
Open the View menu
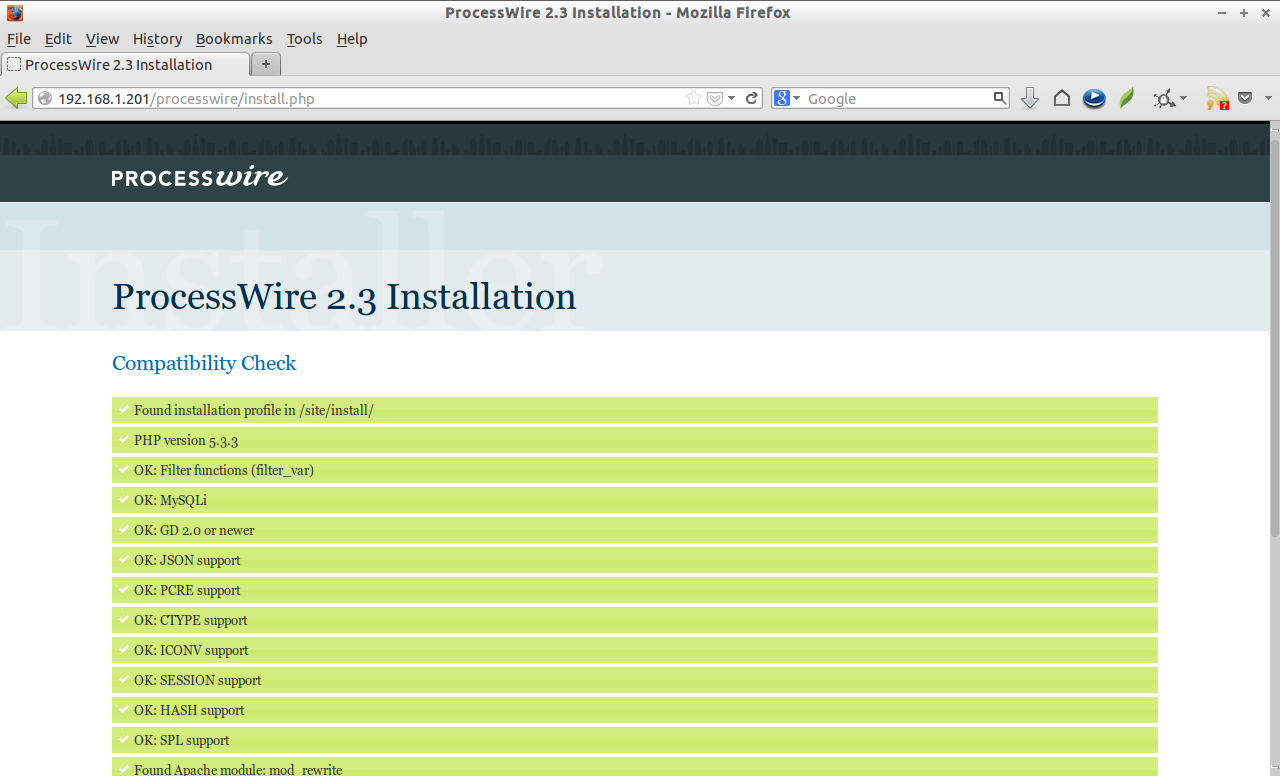102,39
